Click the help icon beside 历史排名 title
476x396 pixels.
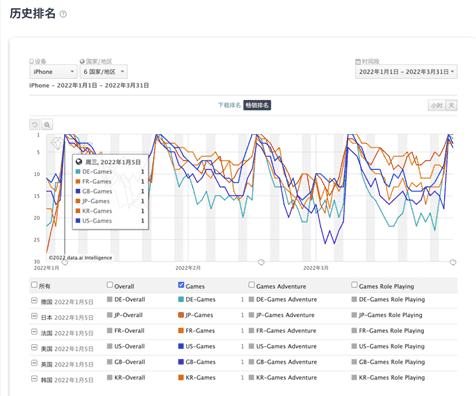pos(63,14)
